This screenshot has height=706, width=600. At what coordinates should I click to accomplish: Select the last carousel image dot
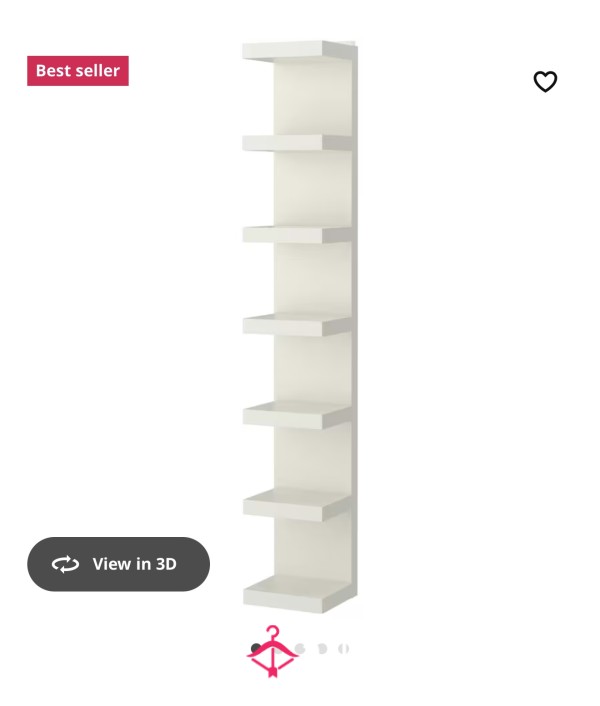(x=343, y=648)
